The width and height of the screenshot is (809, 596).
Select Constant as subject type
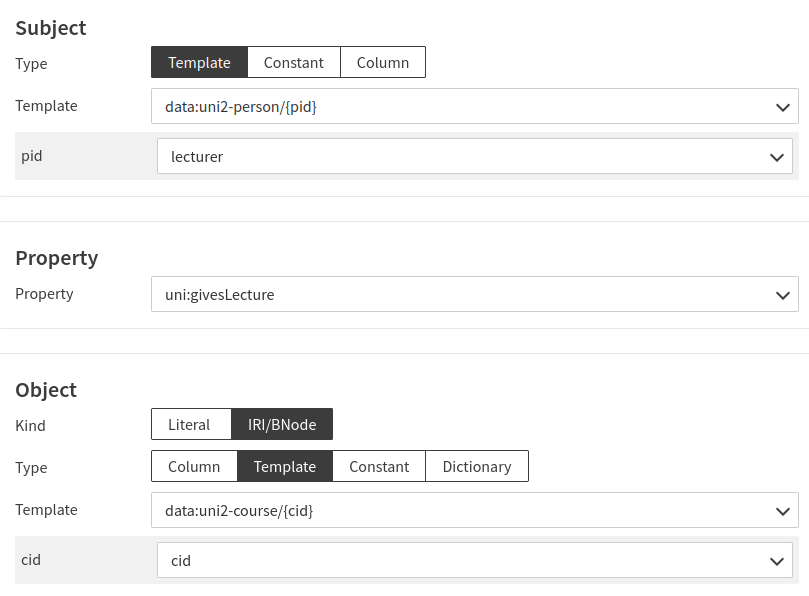[293, 62]
